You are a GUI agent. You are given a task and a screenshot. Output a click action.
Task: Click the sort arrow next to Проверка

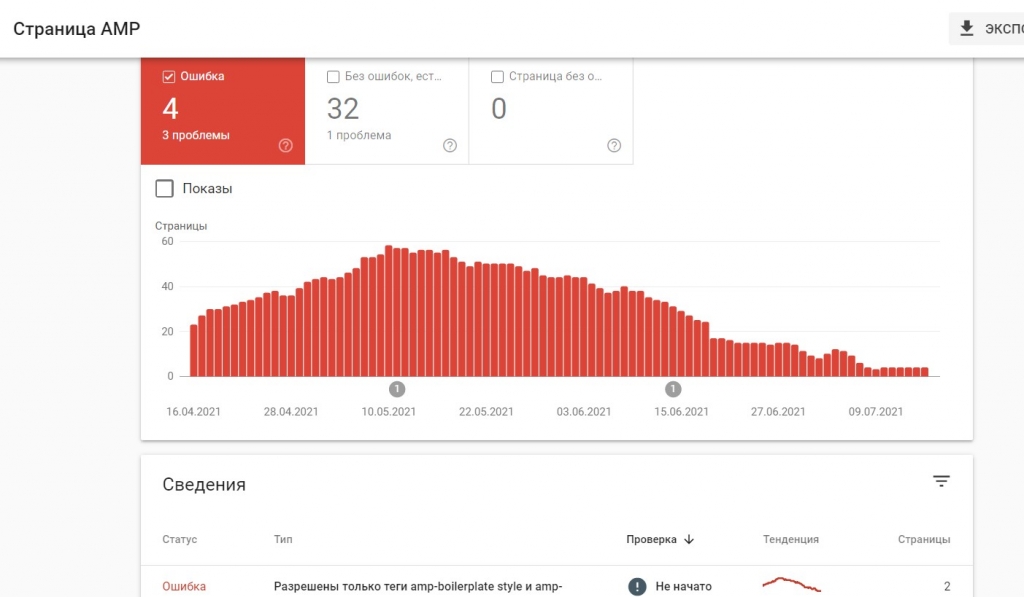689,540
